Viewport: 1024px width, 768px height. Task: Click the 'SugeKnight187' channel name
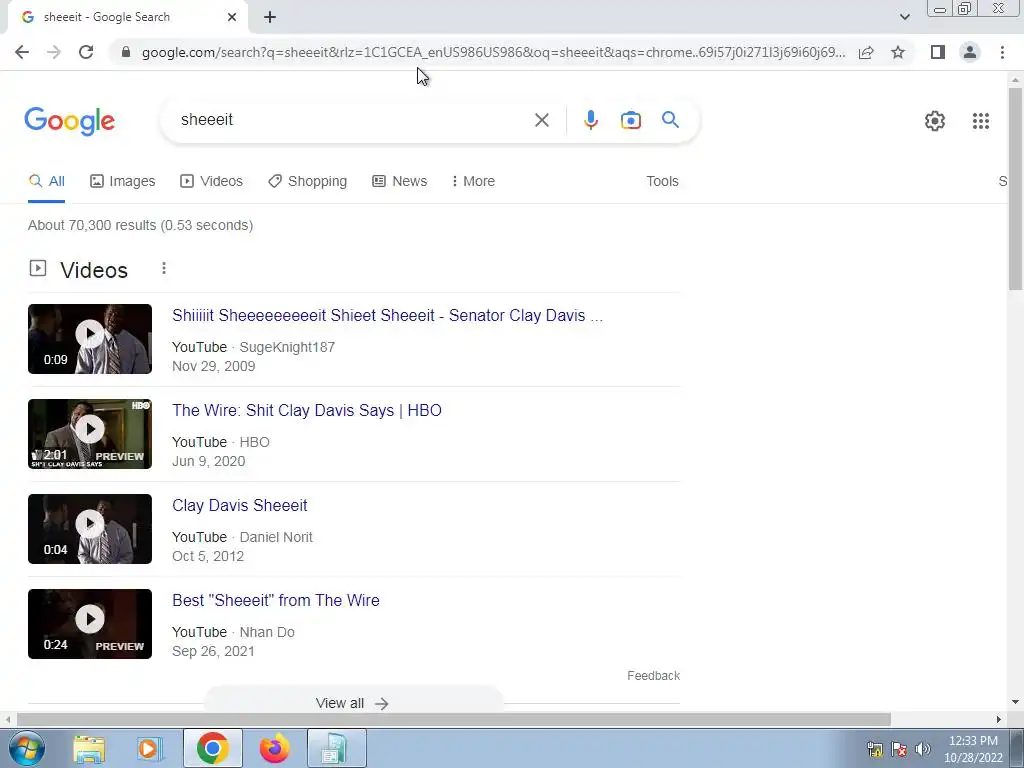click(287, 347)
